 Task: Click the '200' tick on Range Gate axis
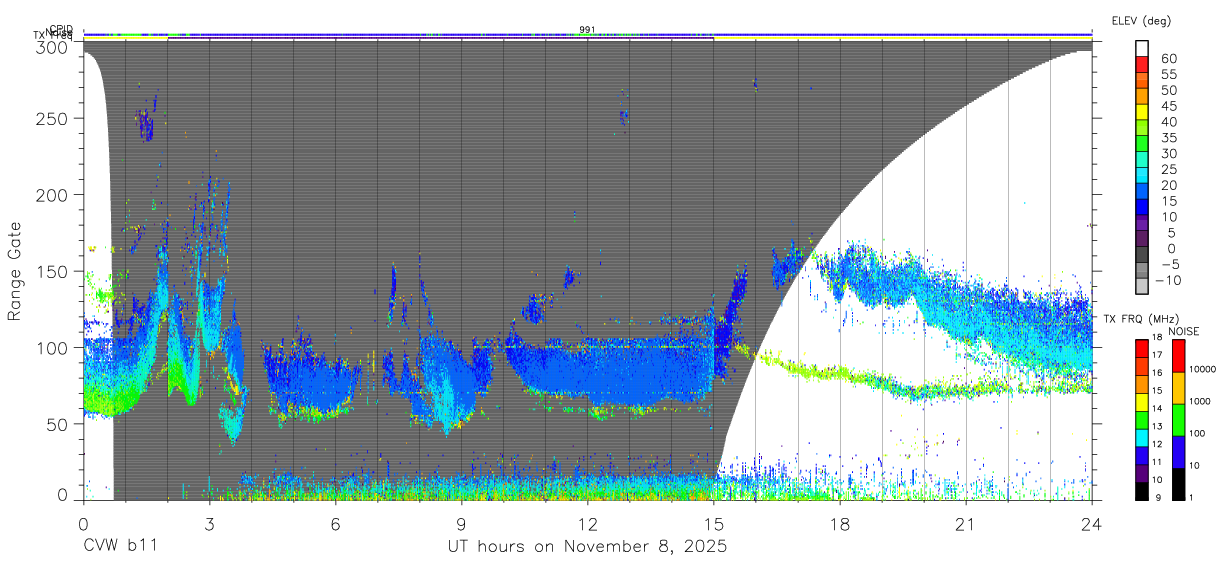[53, 195]
